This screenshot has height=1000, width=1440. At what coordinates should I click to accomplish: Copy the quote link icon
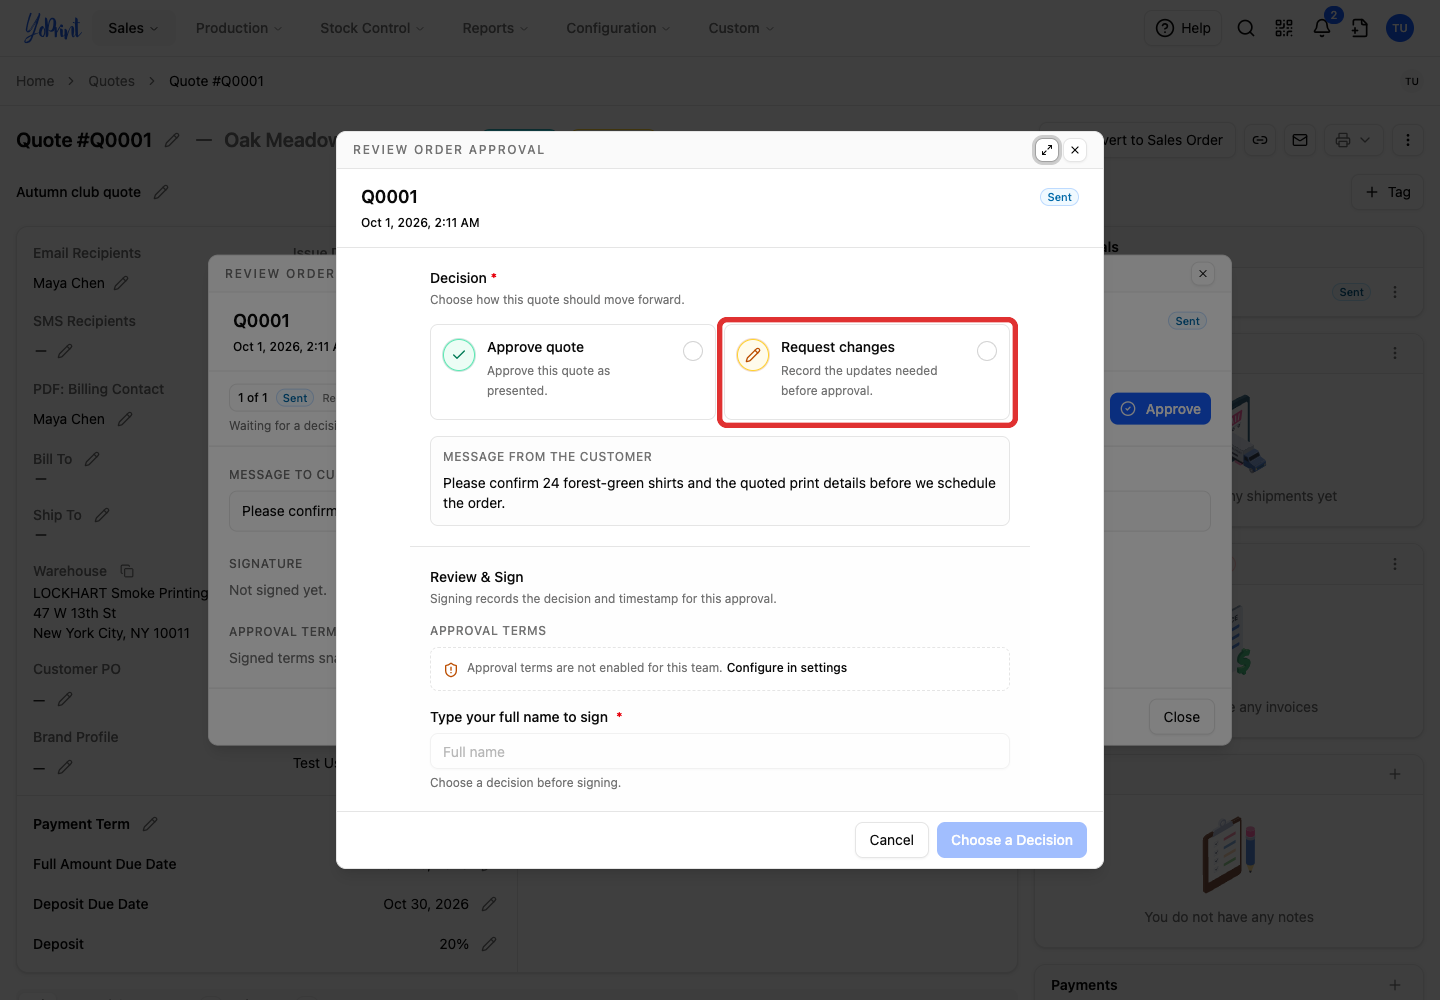tap(1260, 140)
